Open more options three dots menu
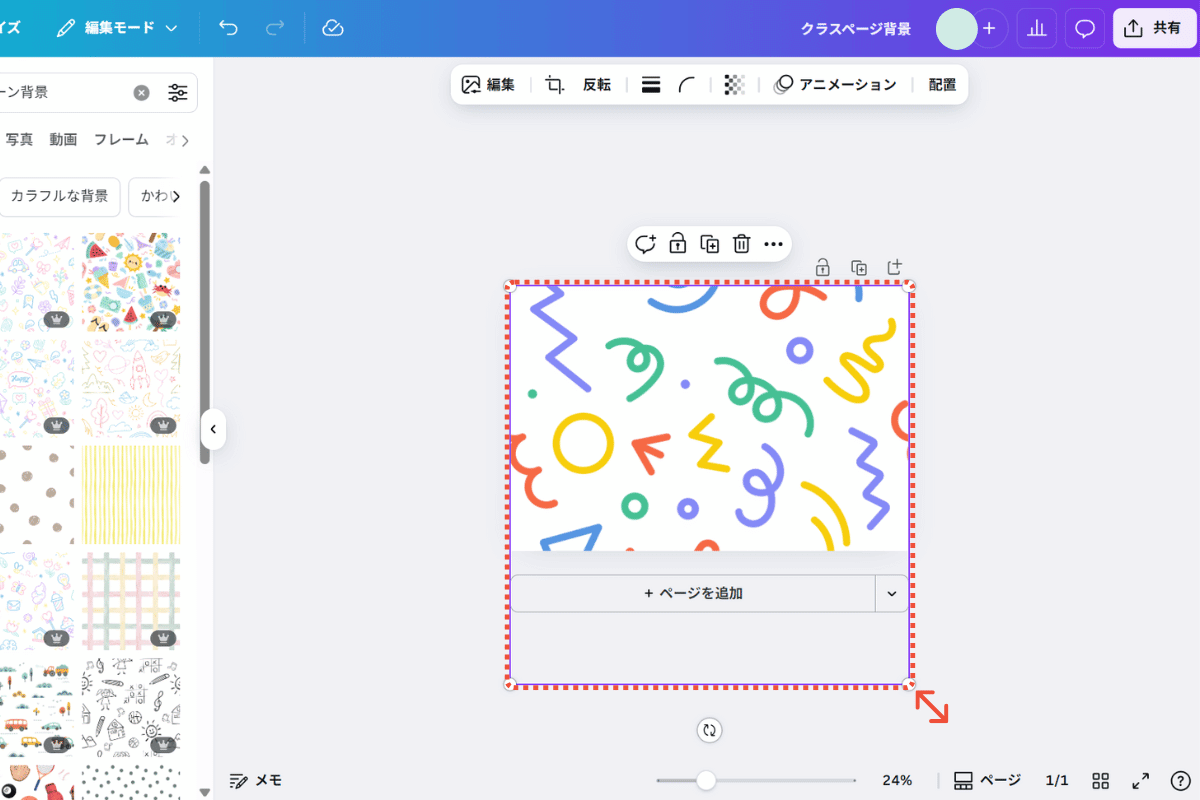This screenshot has height=800, width=1200. tap(773, 243)
